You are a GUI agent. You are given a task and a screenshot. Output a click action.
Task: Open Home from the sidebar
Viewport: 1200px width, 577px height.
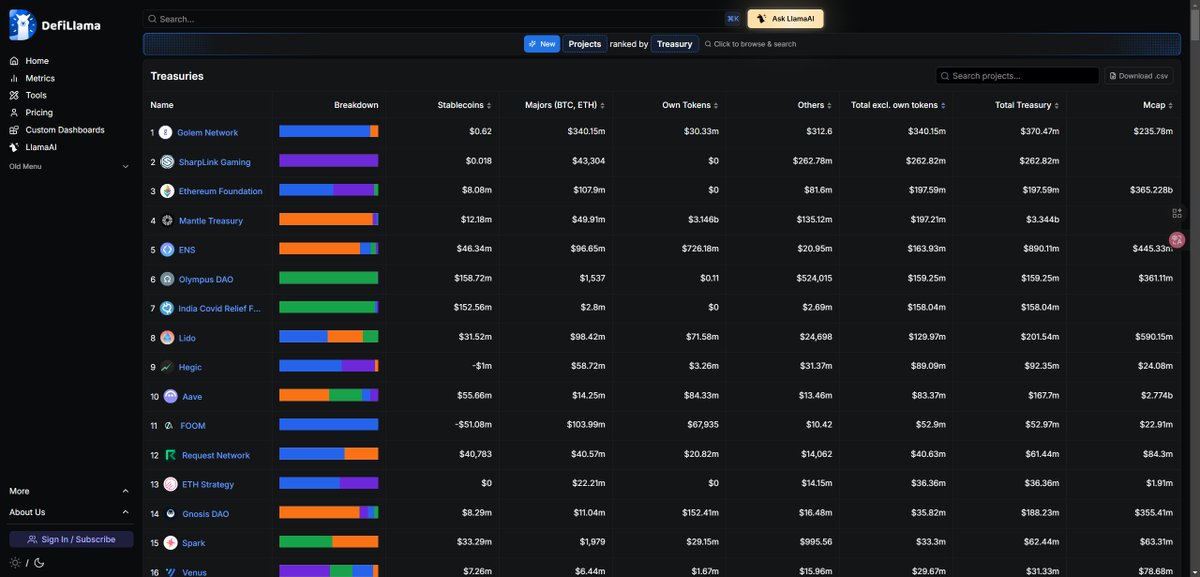(36, 61)
